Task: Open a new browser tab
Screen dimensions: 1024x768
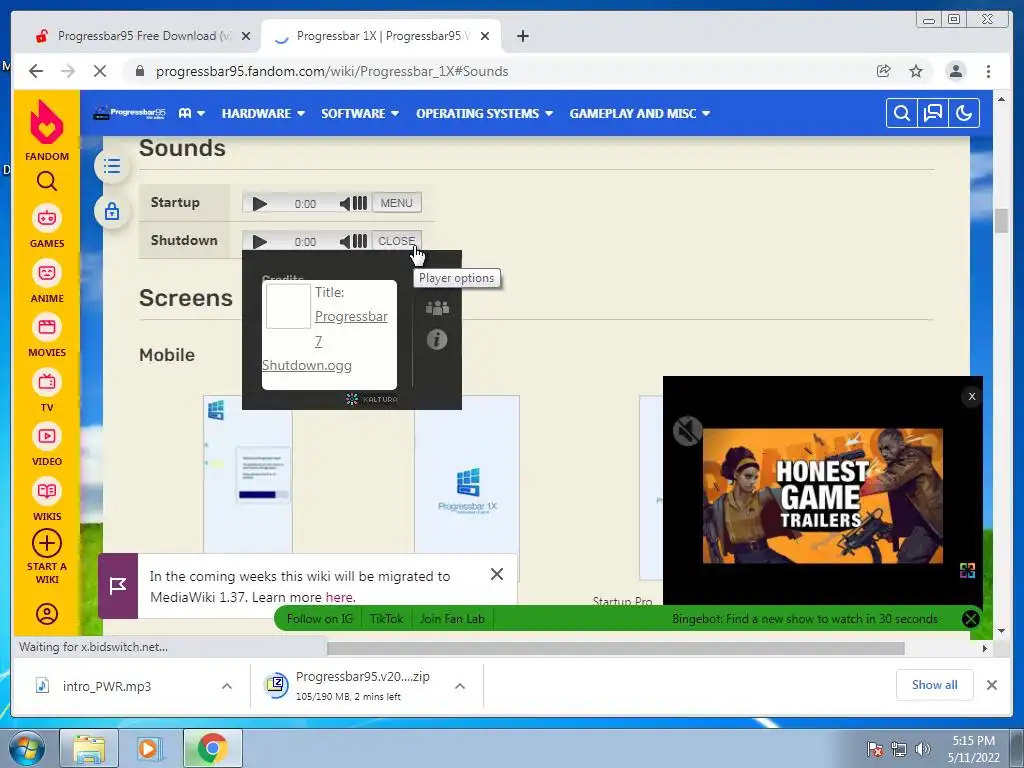Action: tap(522, 36)
